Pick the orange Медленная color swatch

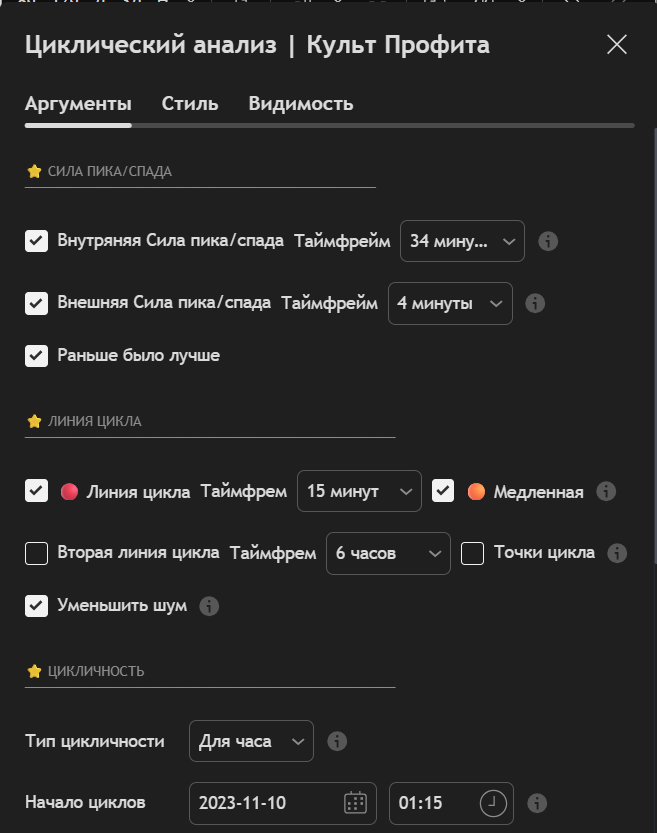476,491
